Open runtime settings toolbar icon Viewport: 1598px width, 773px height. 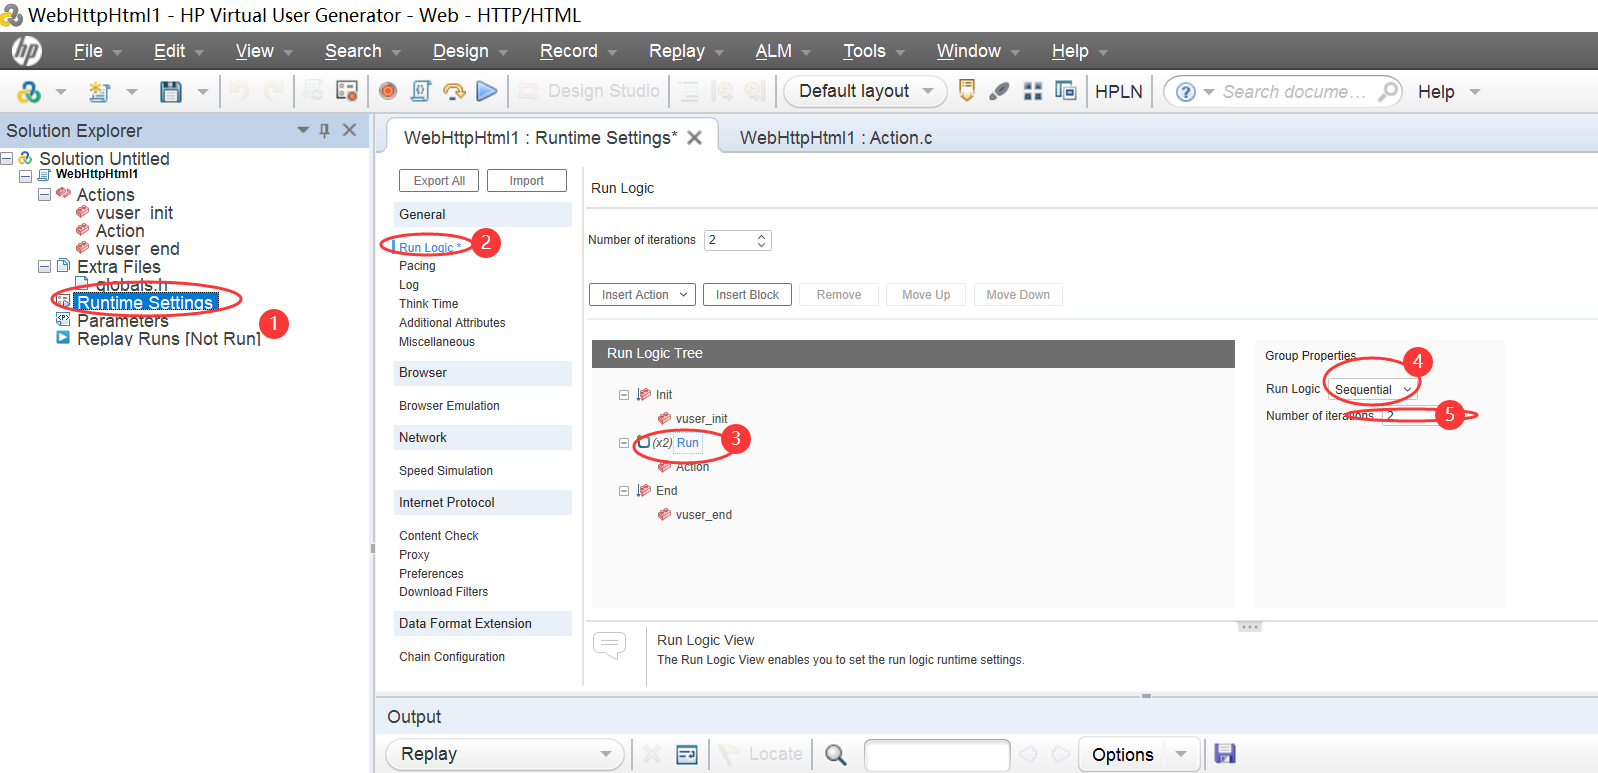click(x=347, y=91)
